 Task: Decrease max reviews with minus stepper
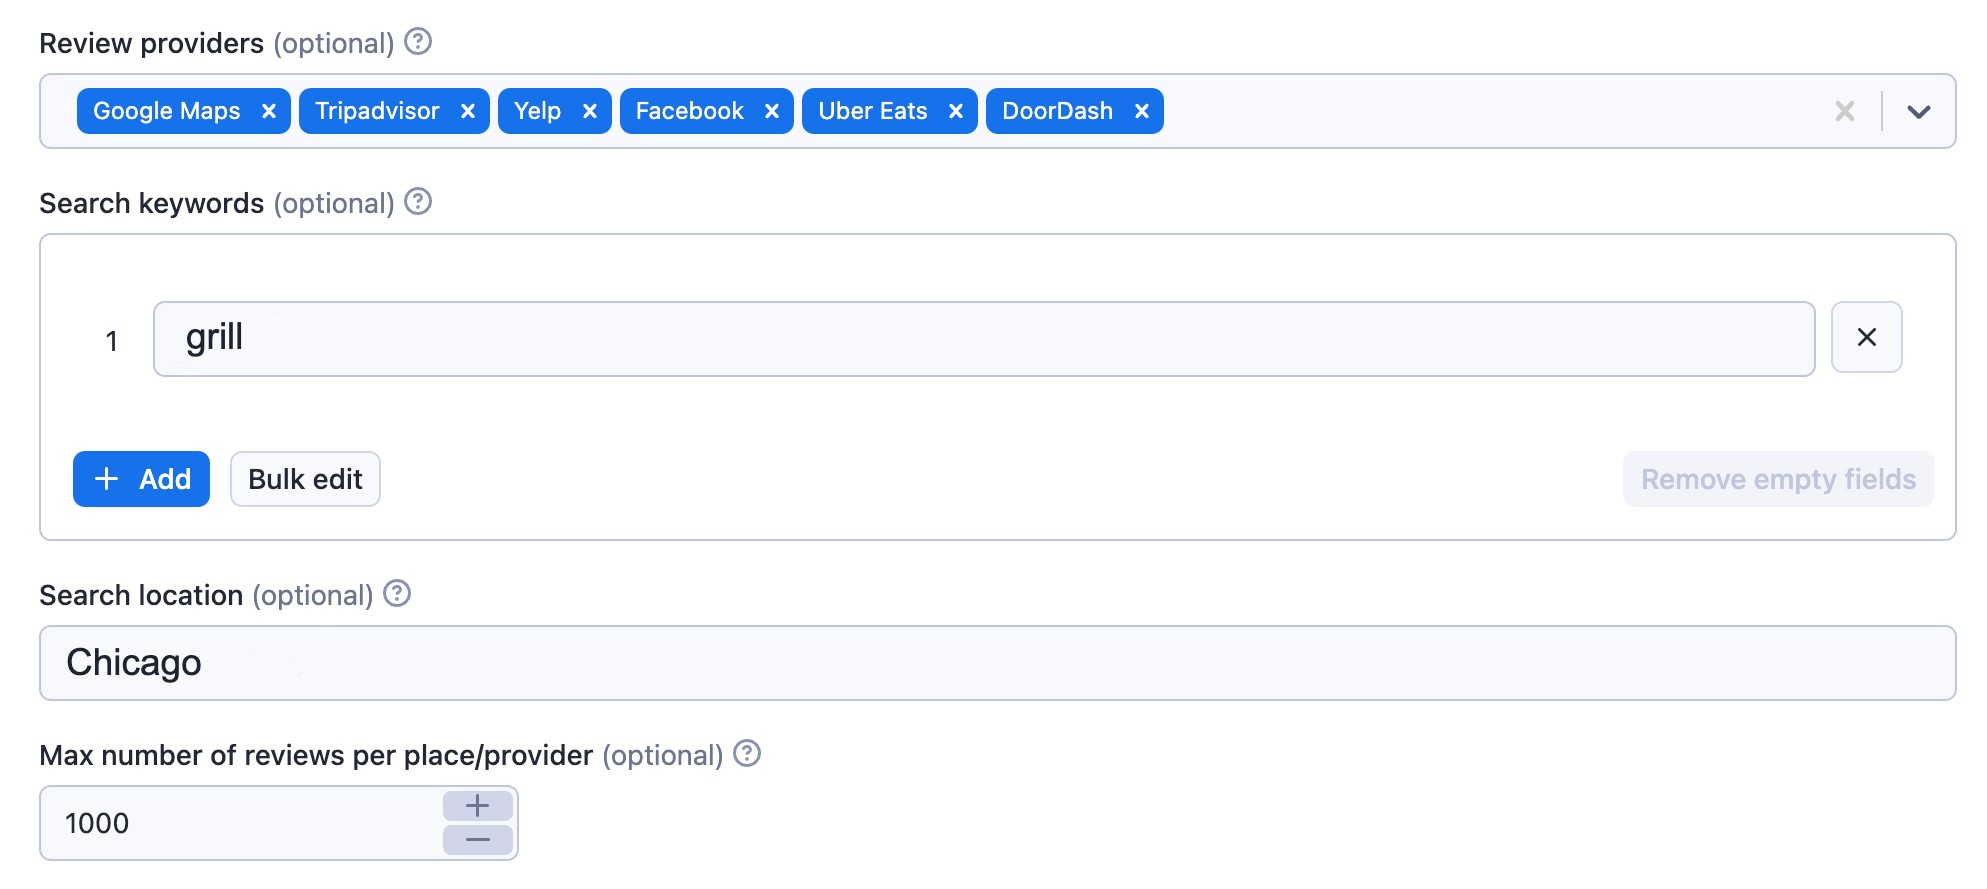point(478,840)
